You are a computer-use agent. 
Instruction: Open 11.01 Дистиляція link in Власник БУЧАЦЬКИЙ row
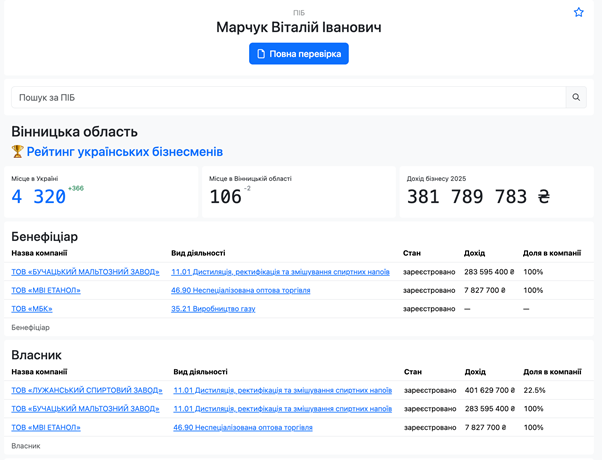point(283,409)
